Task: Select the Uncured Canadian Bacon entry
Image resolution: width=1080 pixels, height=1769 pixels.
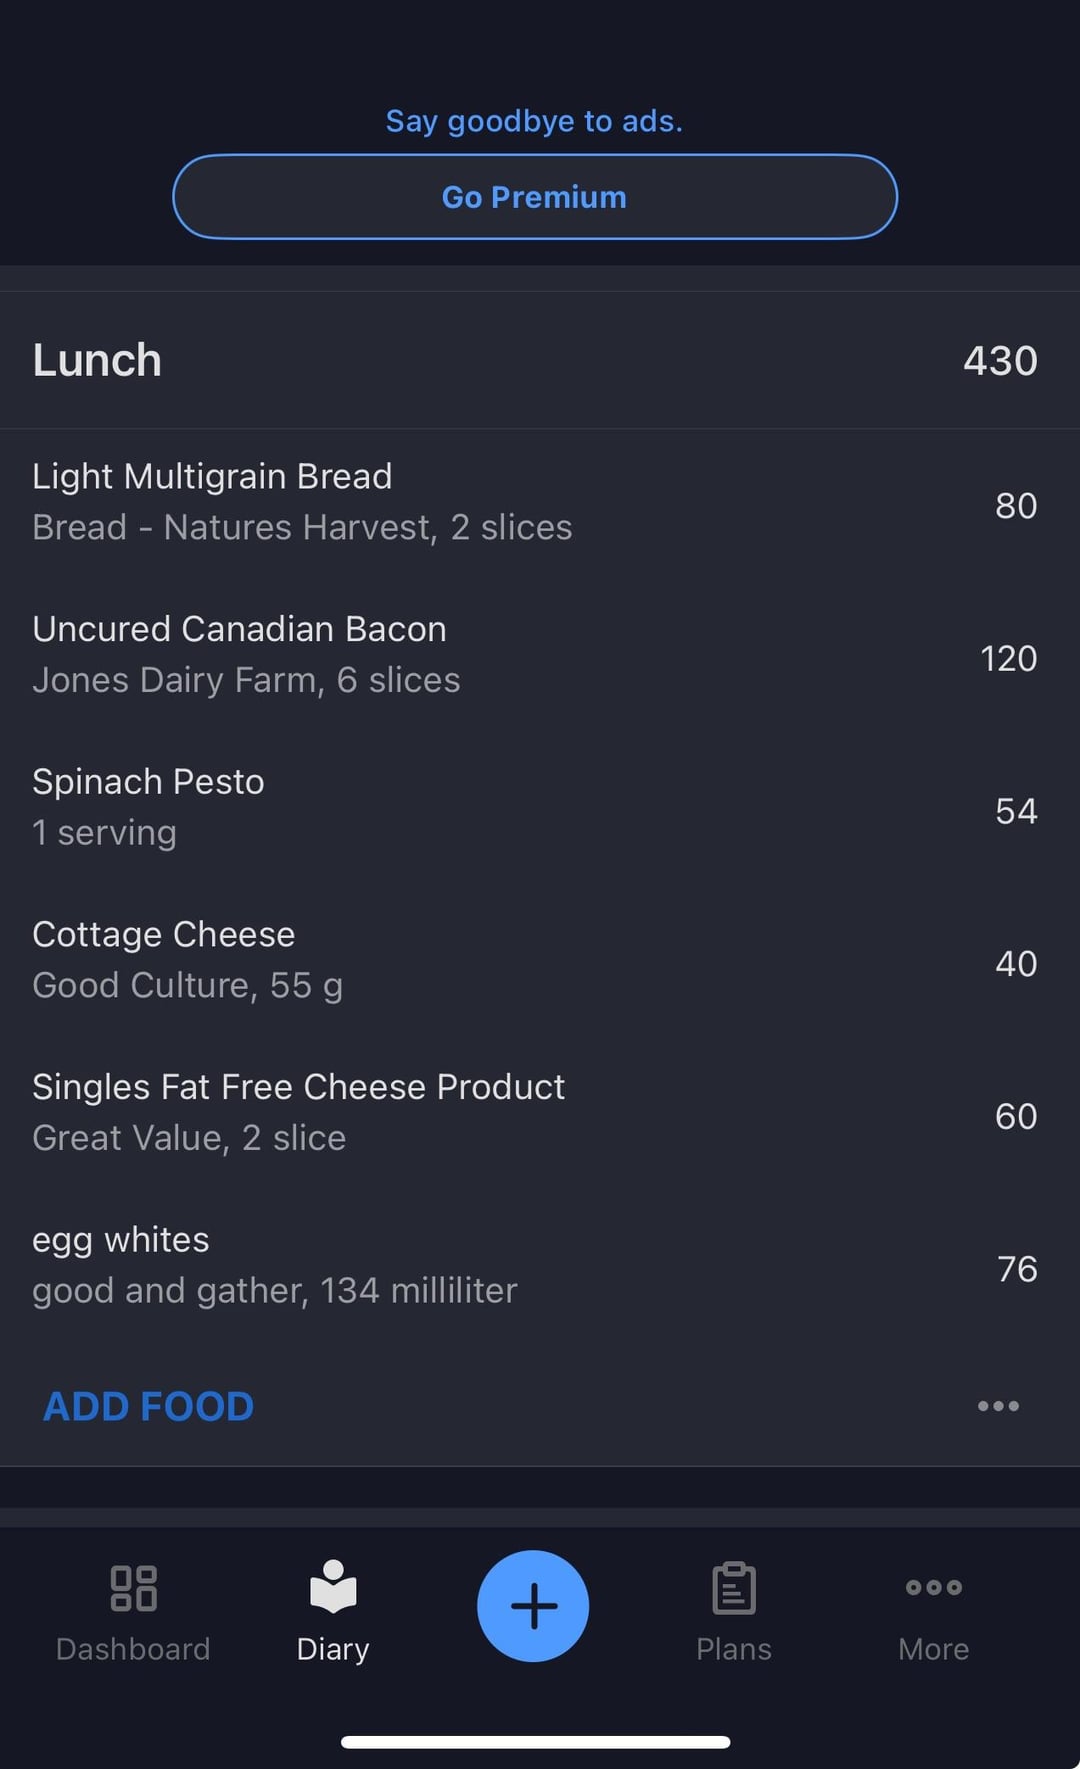Action: coord(246,654)
